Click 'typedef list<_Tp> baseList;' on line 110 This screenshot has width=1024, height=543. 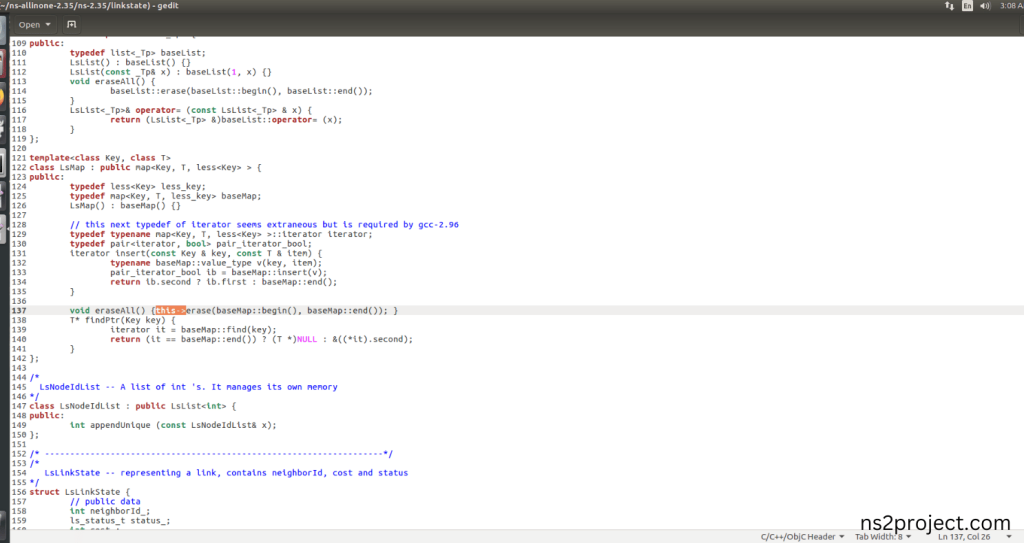138,53
